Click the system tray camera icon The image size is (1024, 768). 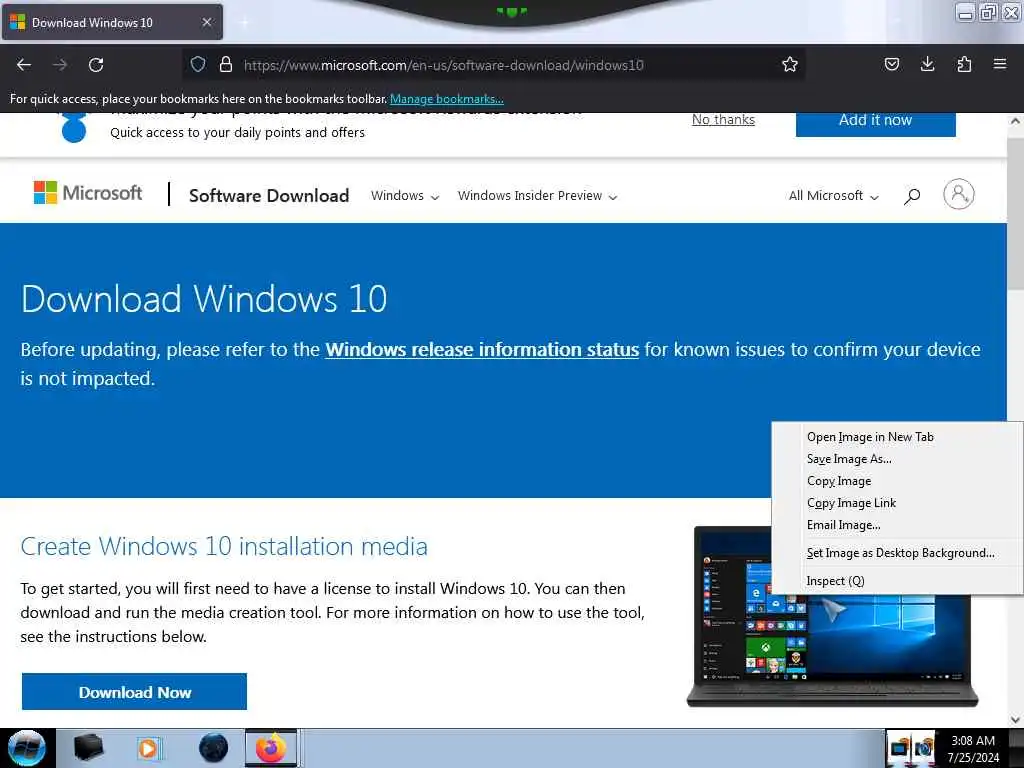(923, 748)
